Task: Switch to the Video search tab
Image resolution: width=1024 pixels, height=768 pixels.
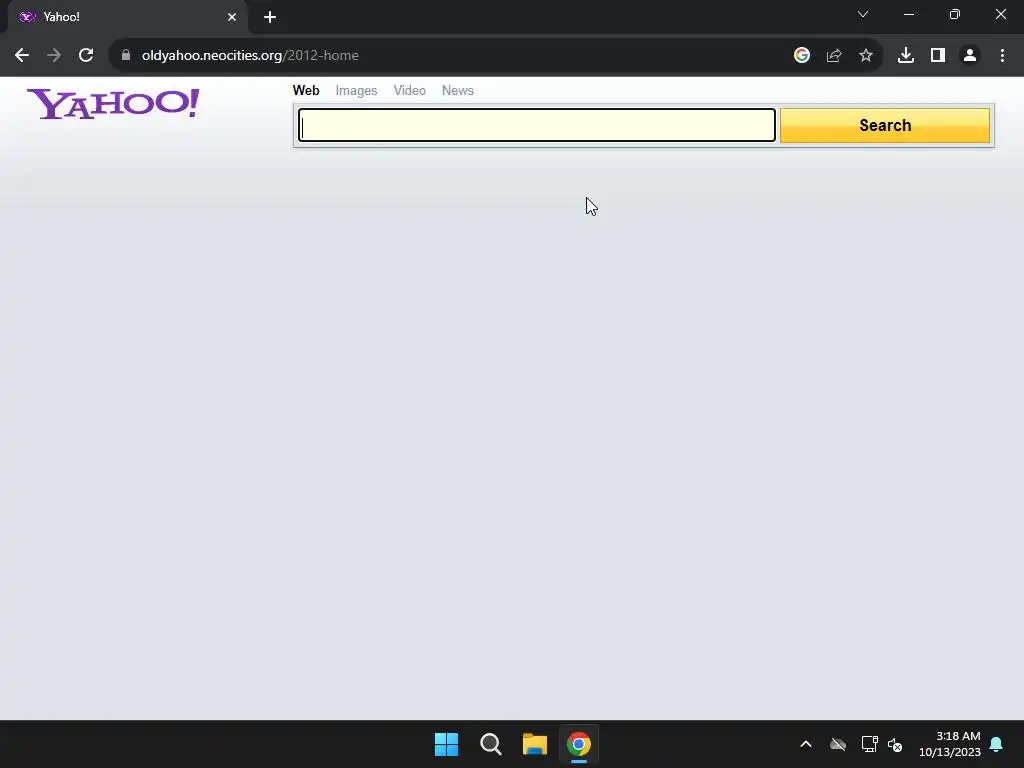Action: (x=409, y=91)
